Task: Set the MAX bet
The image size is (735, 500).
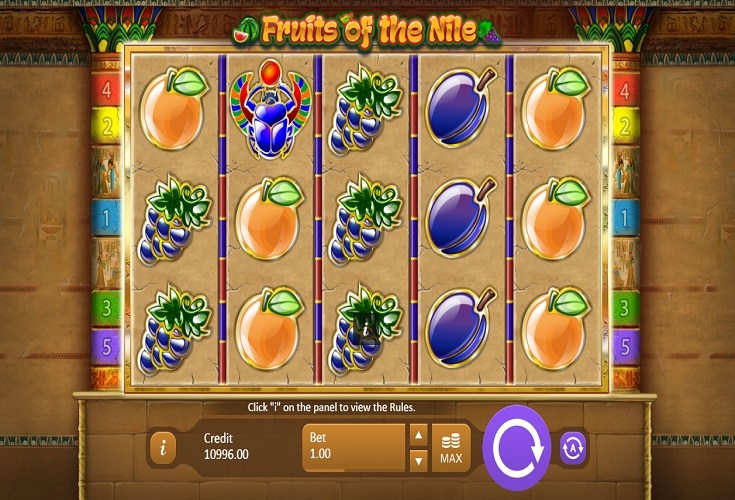Action: click(x=451, y=448)
